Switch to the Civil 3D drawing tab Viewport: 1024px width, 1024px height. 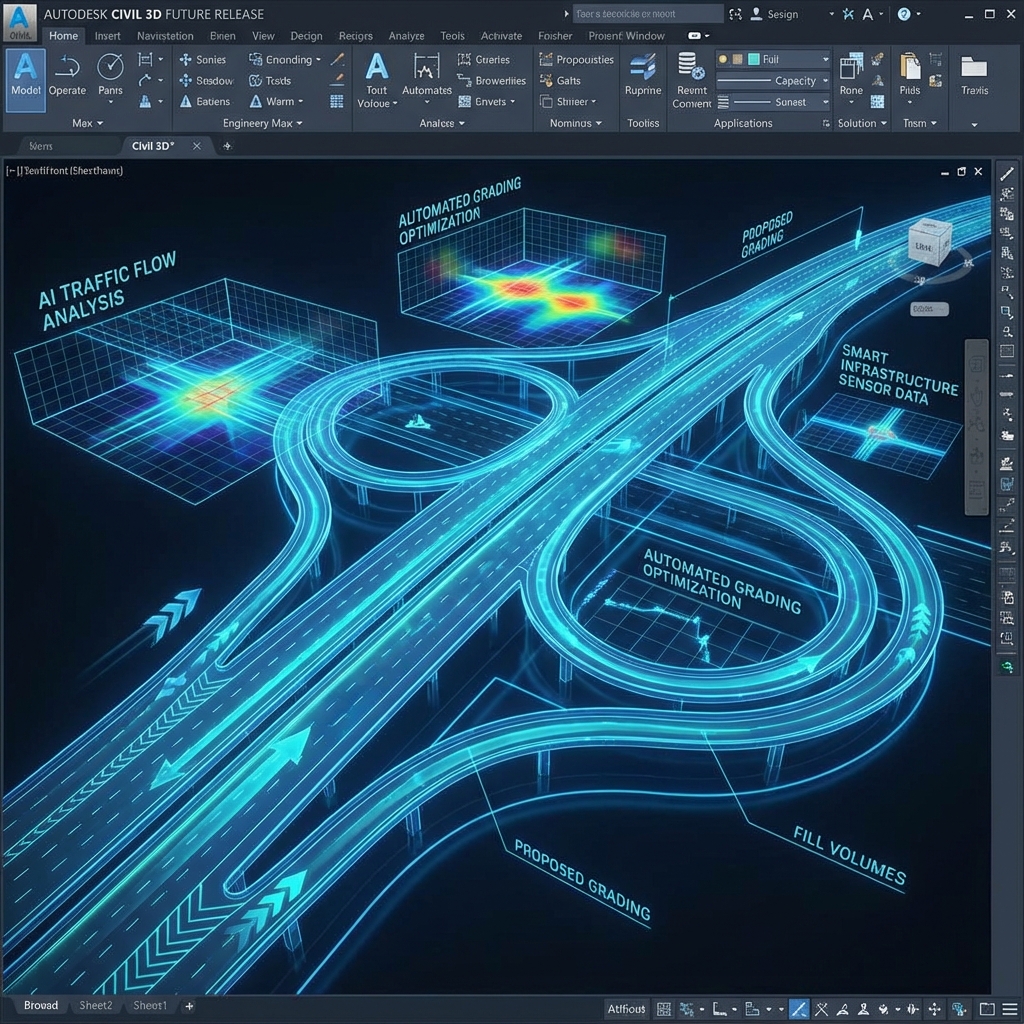152,145
